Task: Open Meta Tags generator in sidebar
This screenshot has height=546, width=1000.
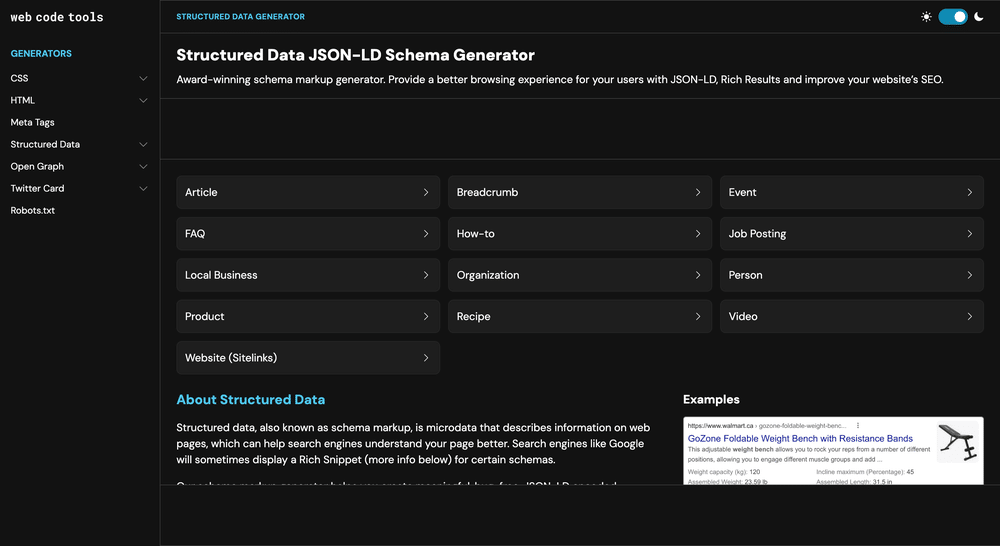Action: pyautogui.click(x=33, y=122)
